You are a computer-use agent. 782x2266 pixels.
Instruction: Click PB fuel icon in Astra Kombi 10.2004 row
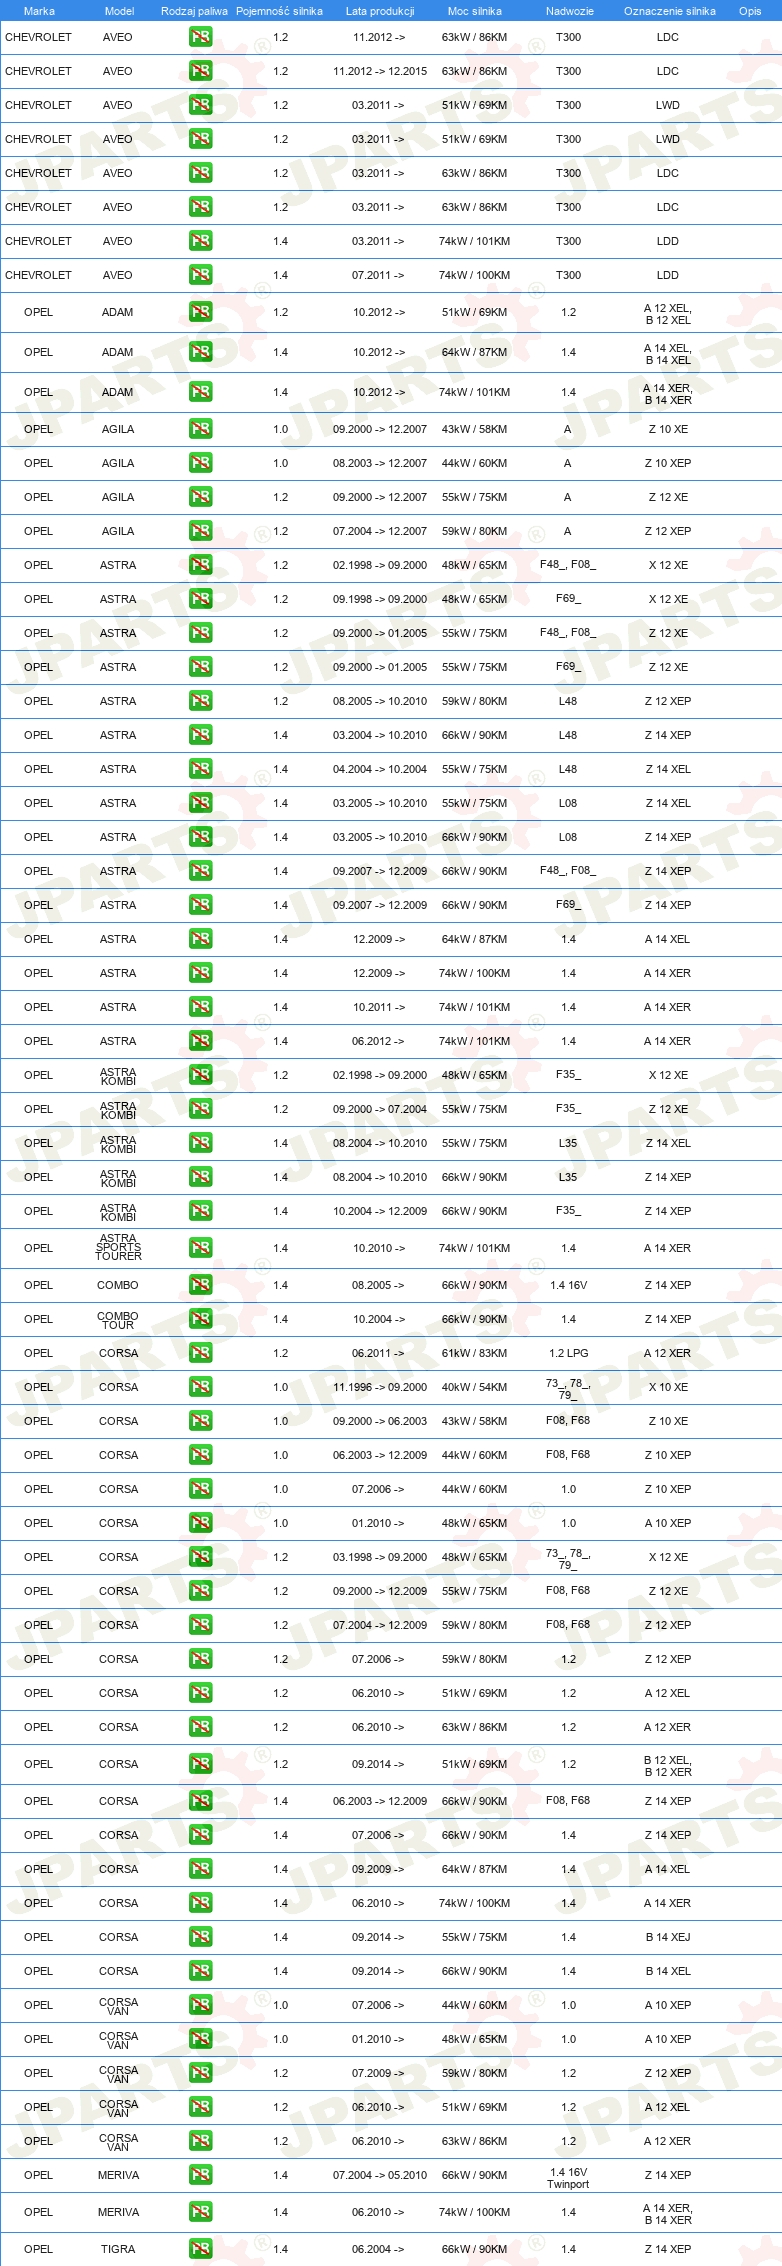pos(200,1211)
